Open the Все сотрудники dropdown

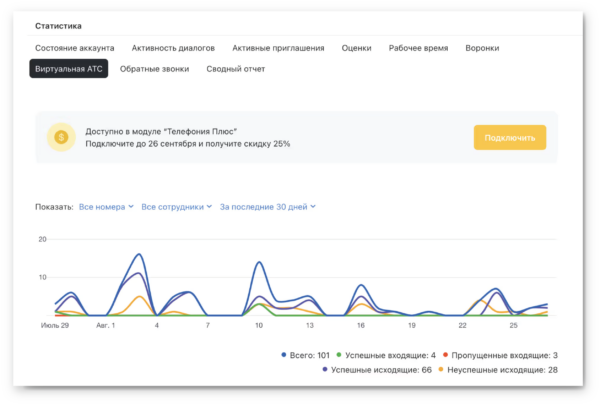176,207
